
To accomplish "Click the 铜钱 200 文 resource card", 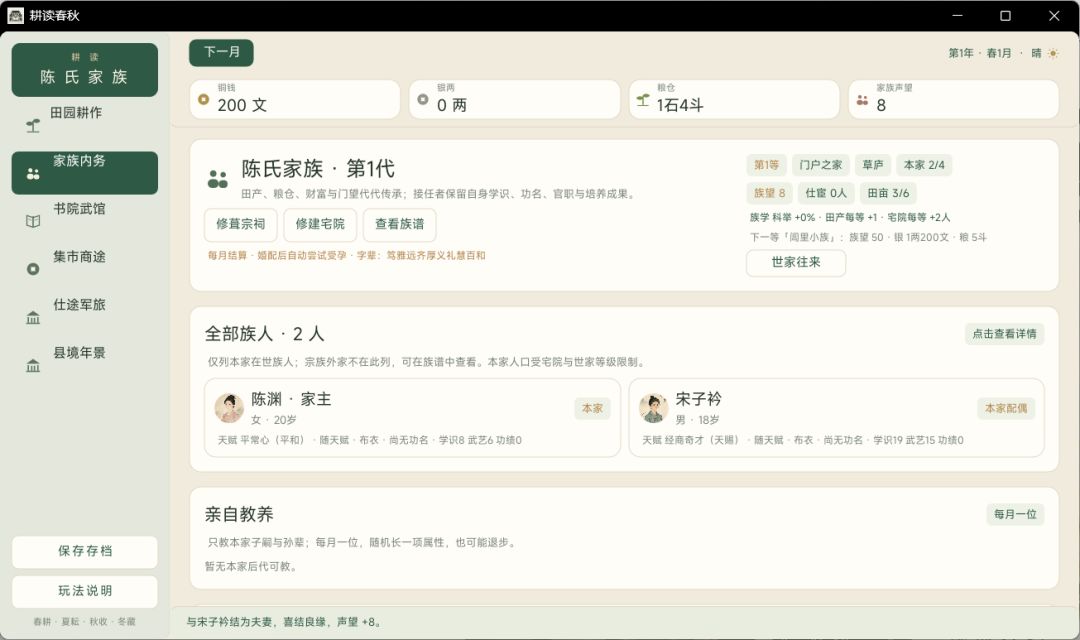I will [x=295, y=99].
